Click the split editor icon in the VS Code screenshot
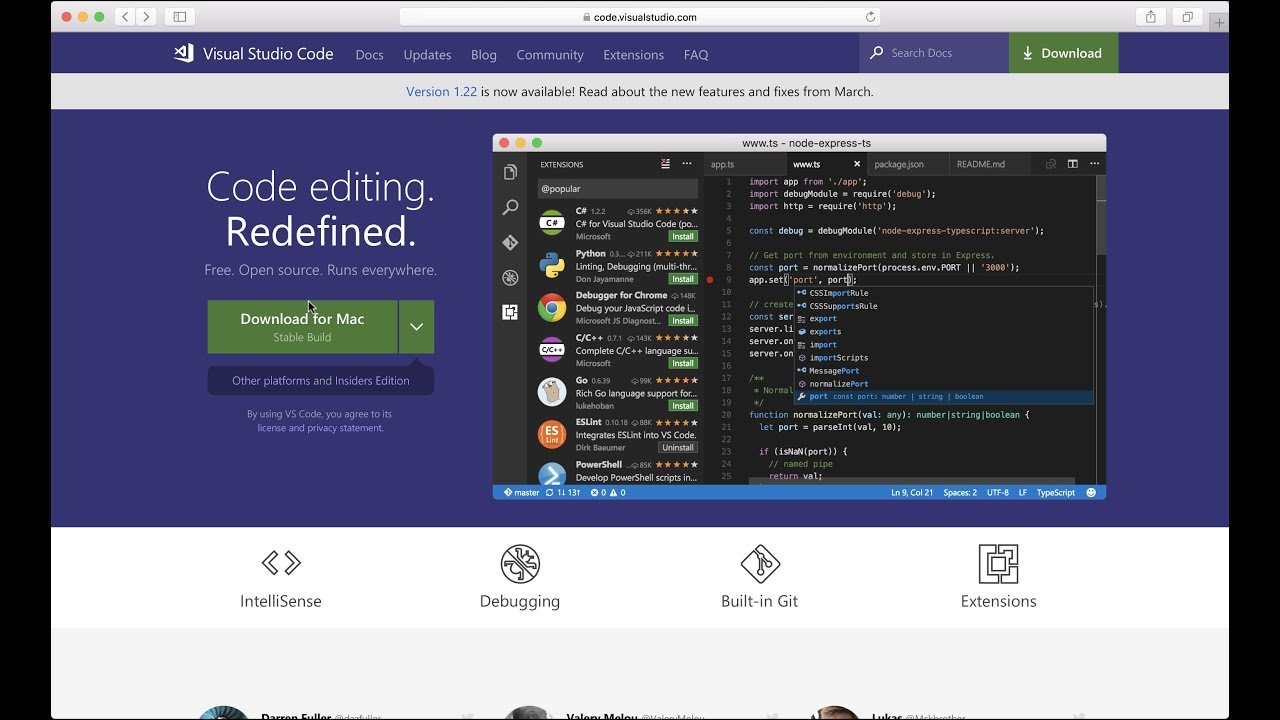Image resolution: width=1280 pixels, height=720 pixels. [1072, 164]
